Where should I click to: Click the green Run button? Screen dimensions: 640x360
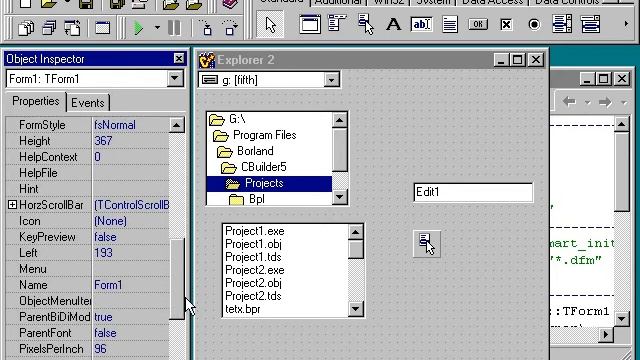(139, 28)
